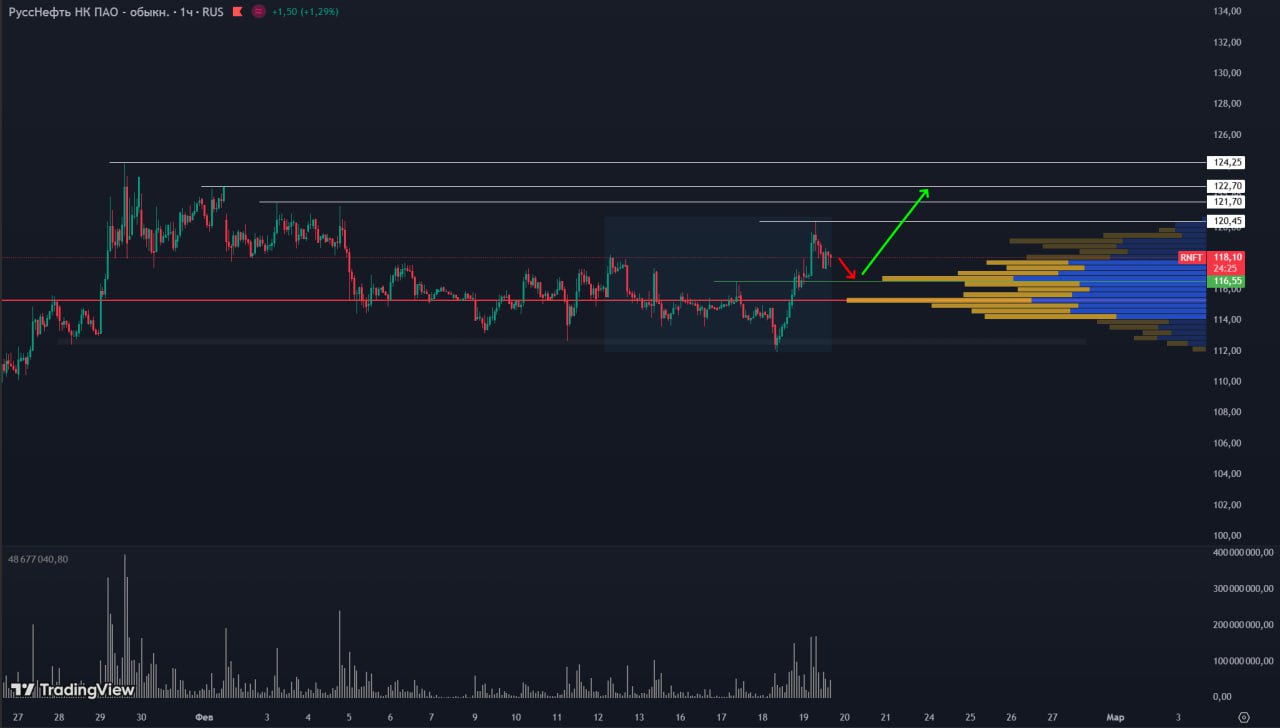This screenshot has height=728, width=1280.
Task: Click the red flag icon beside RUS
Action: pyautogui.click(x=236, y=12)
